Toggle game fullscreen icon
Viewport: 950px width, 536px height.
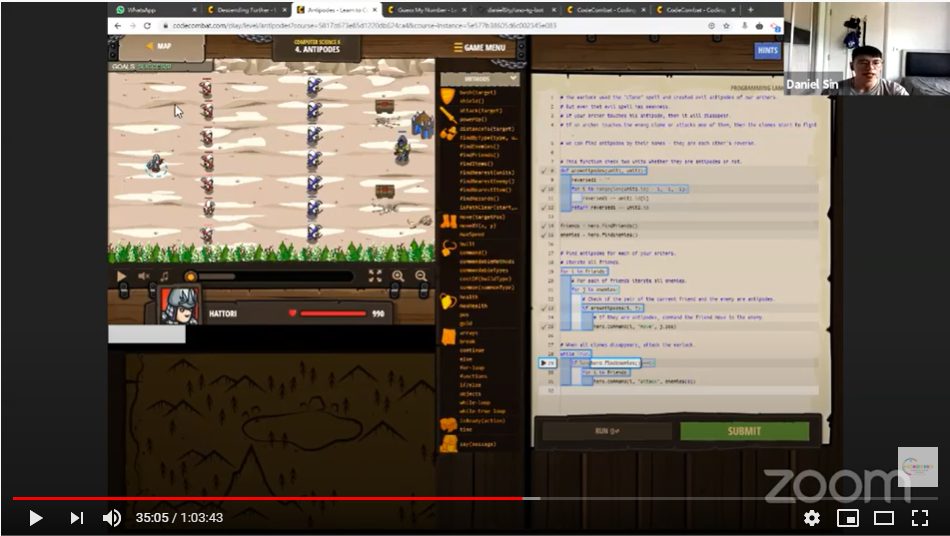pyautogui.click(x=375, y=276)
